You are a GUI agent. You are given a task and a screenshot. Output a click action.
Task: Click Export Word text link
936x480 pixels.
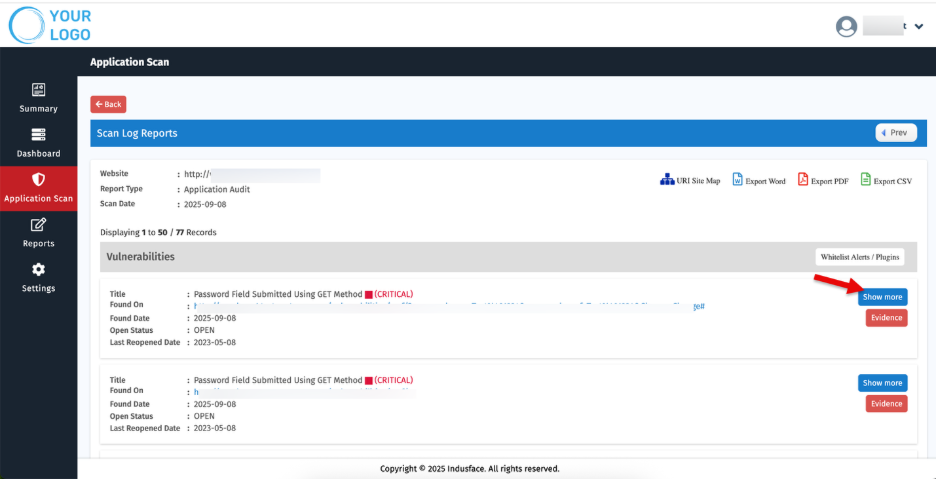(765, 181)
